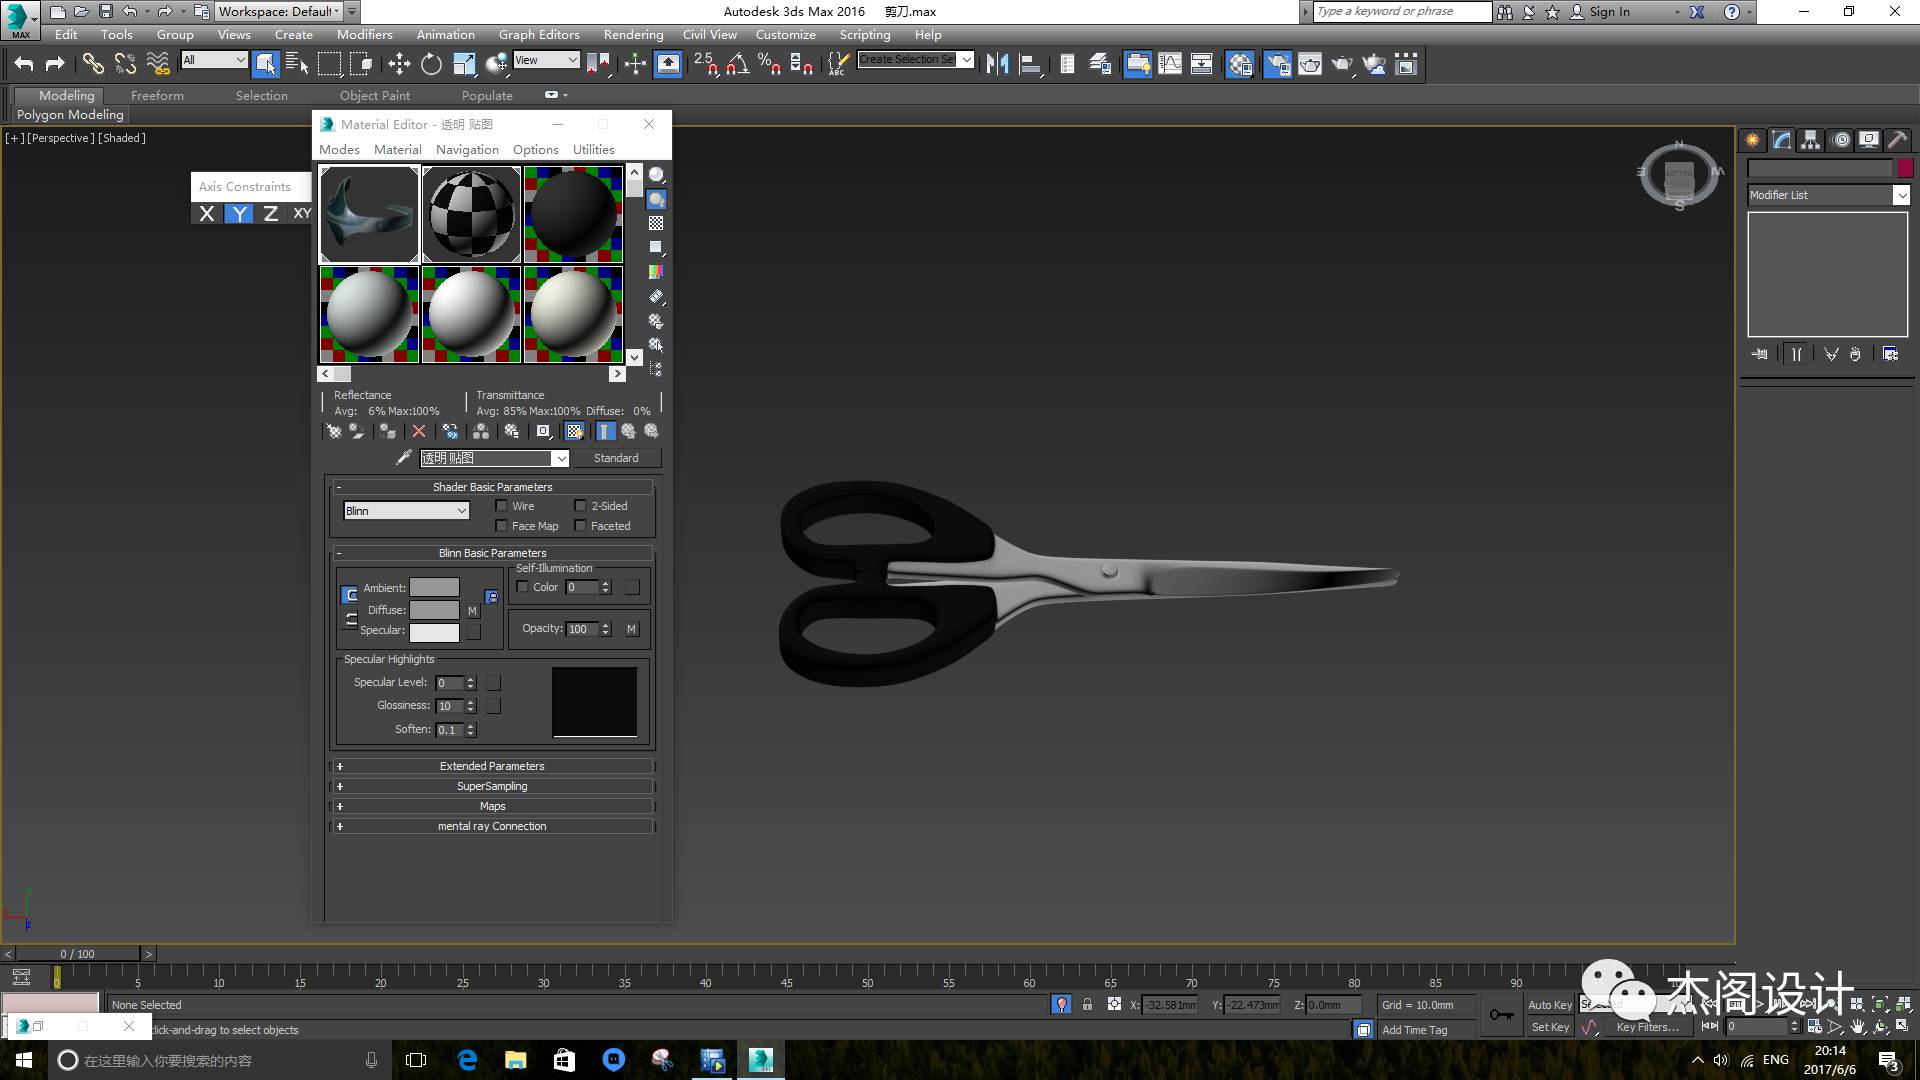The image size is (1920, 1080).
Task: Open the Hierarchy command panel tab
Action: (x=1810, y=141)
